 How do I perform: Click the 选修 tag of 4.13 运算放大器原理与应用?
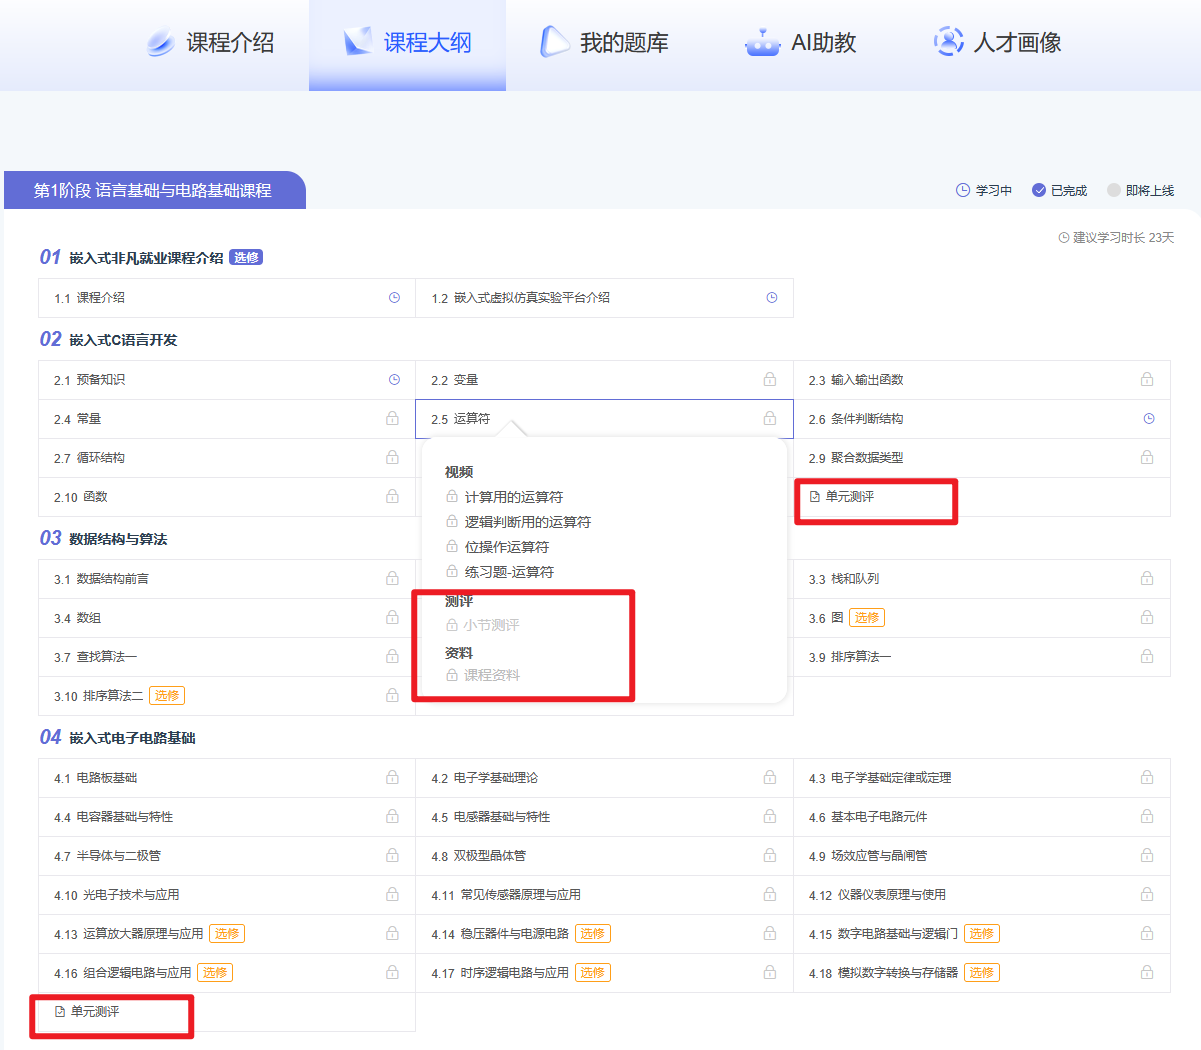(x=227, y=934)
